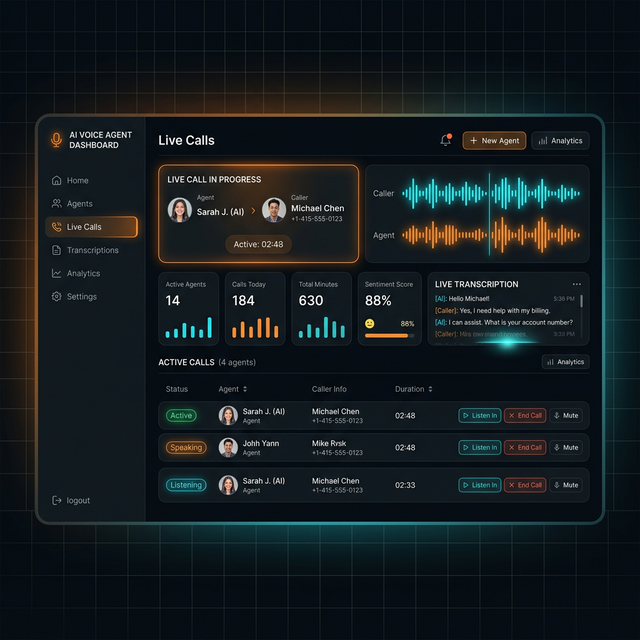Image resolution: width=640 pixels, height=640 pixels.
Task: Listen In on Johh Yann's call
Action: coord(480,447)
